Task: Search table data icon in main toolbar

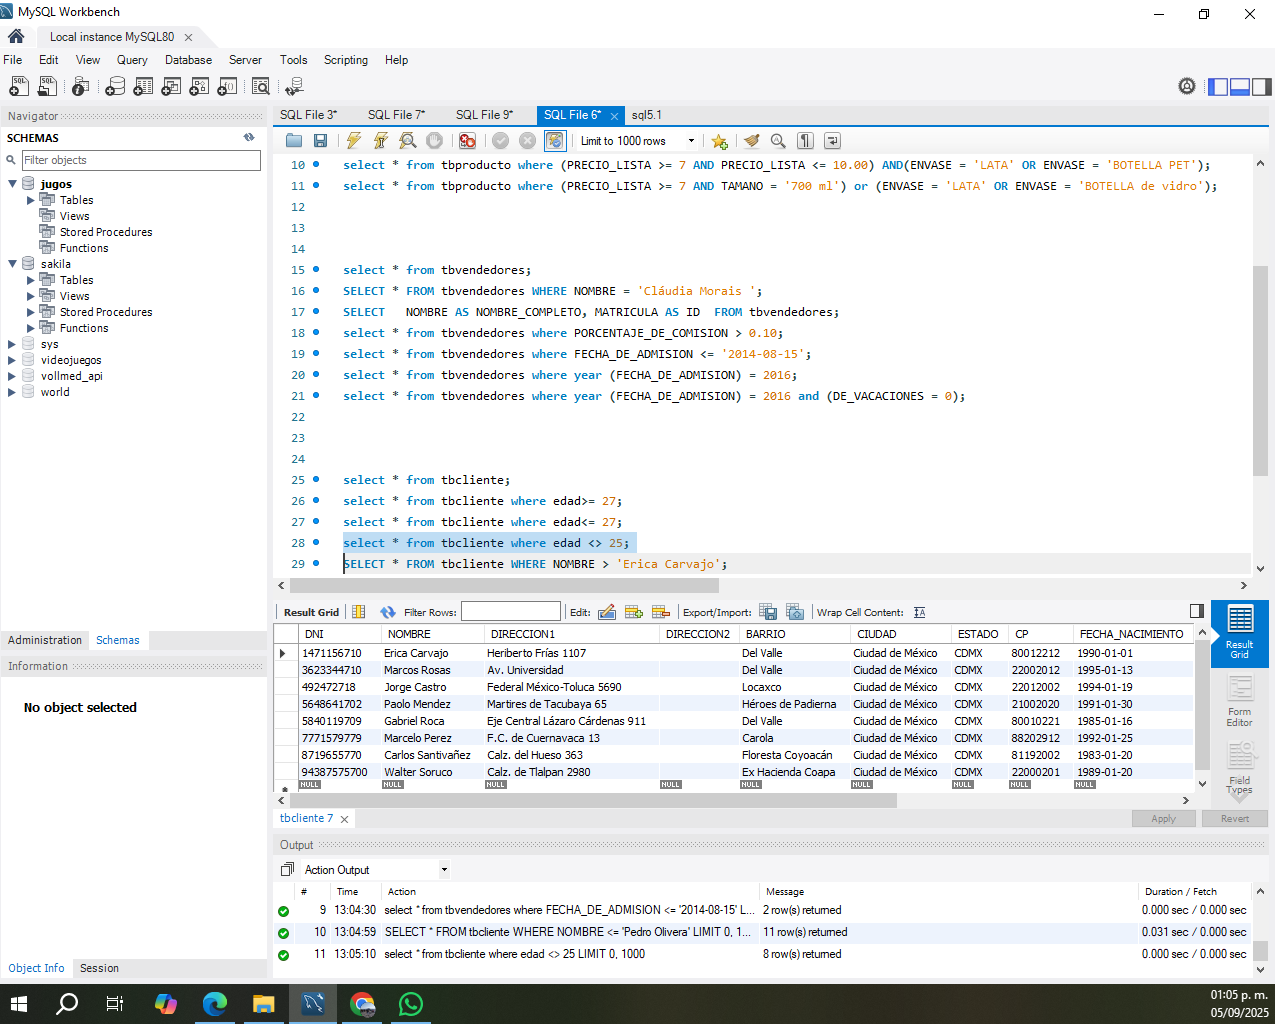Action: click(x=261, y=87)
